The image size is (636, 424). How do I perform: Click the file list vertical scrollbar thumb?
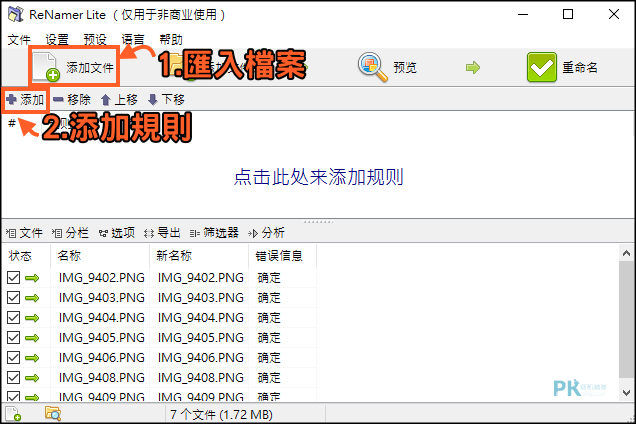tap(627, 320)
